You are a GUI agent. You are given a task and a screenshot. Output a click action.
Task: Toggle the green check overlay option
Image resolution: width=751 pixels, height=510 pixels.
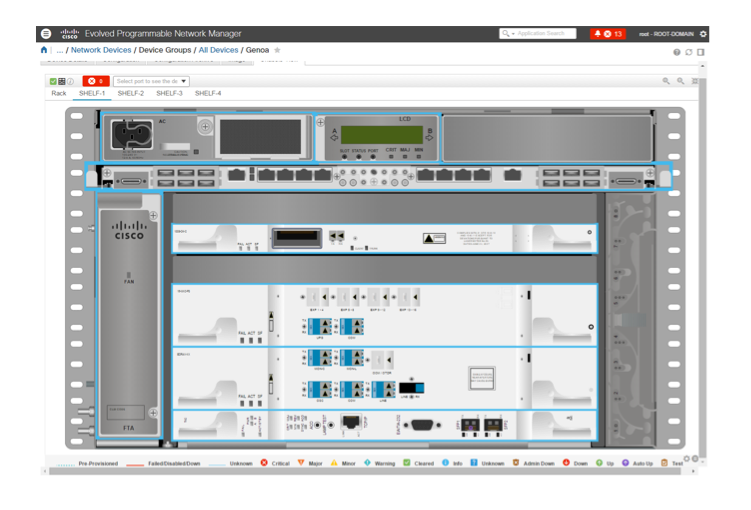53,81
